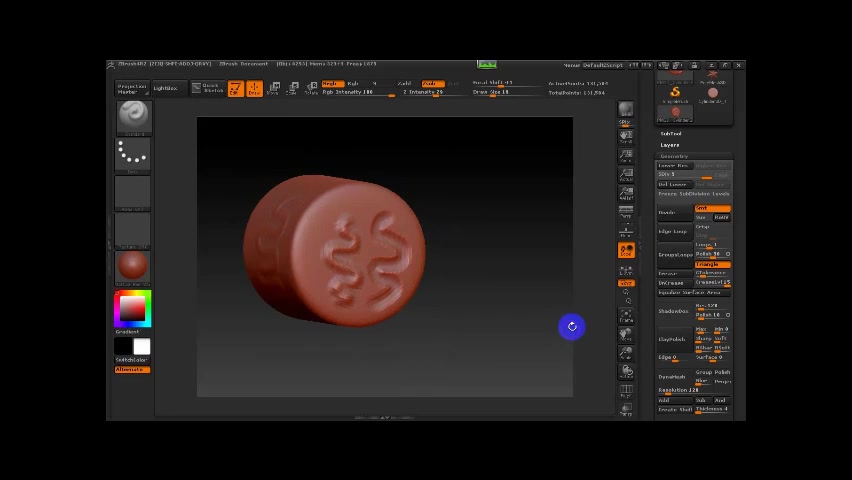Screen dimensions: 852x480
Task: Select the white main color swatch
Action: click(x=142, y=346)
